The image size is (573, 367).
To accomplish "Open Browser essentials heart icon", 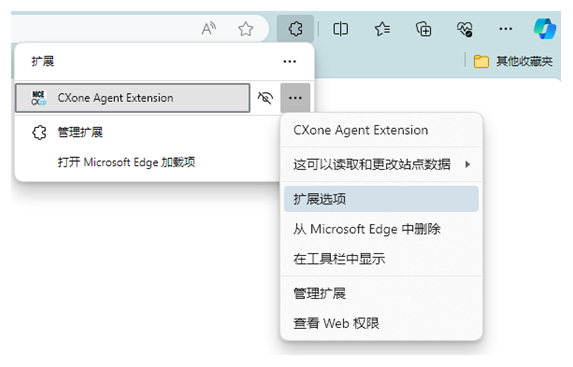I will pyautogui.click(x=465, y=29).
